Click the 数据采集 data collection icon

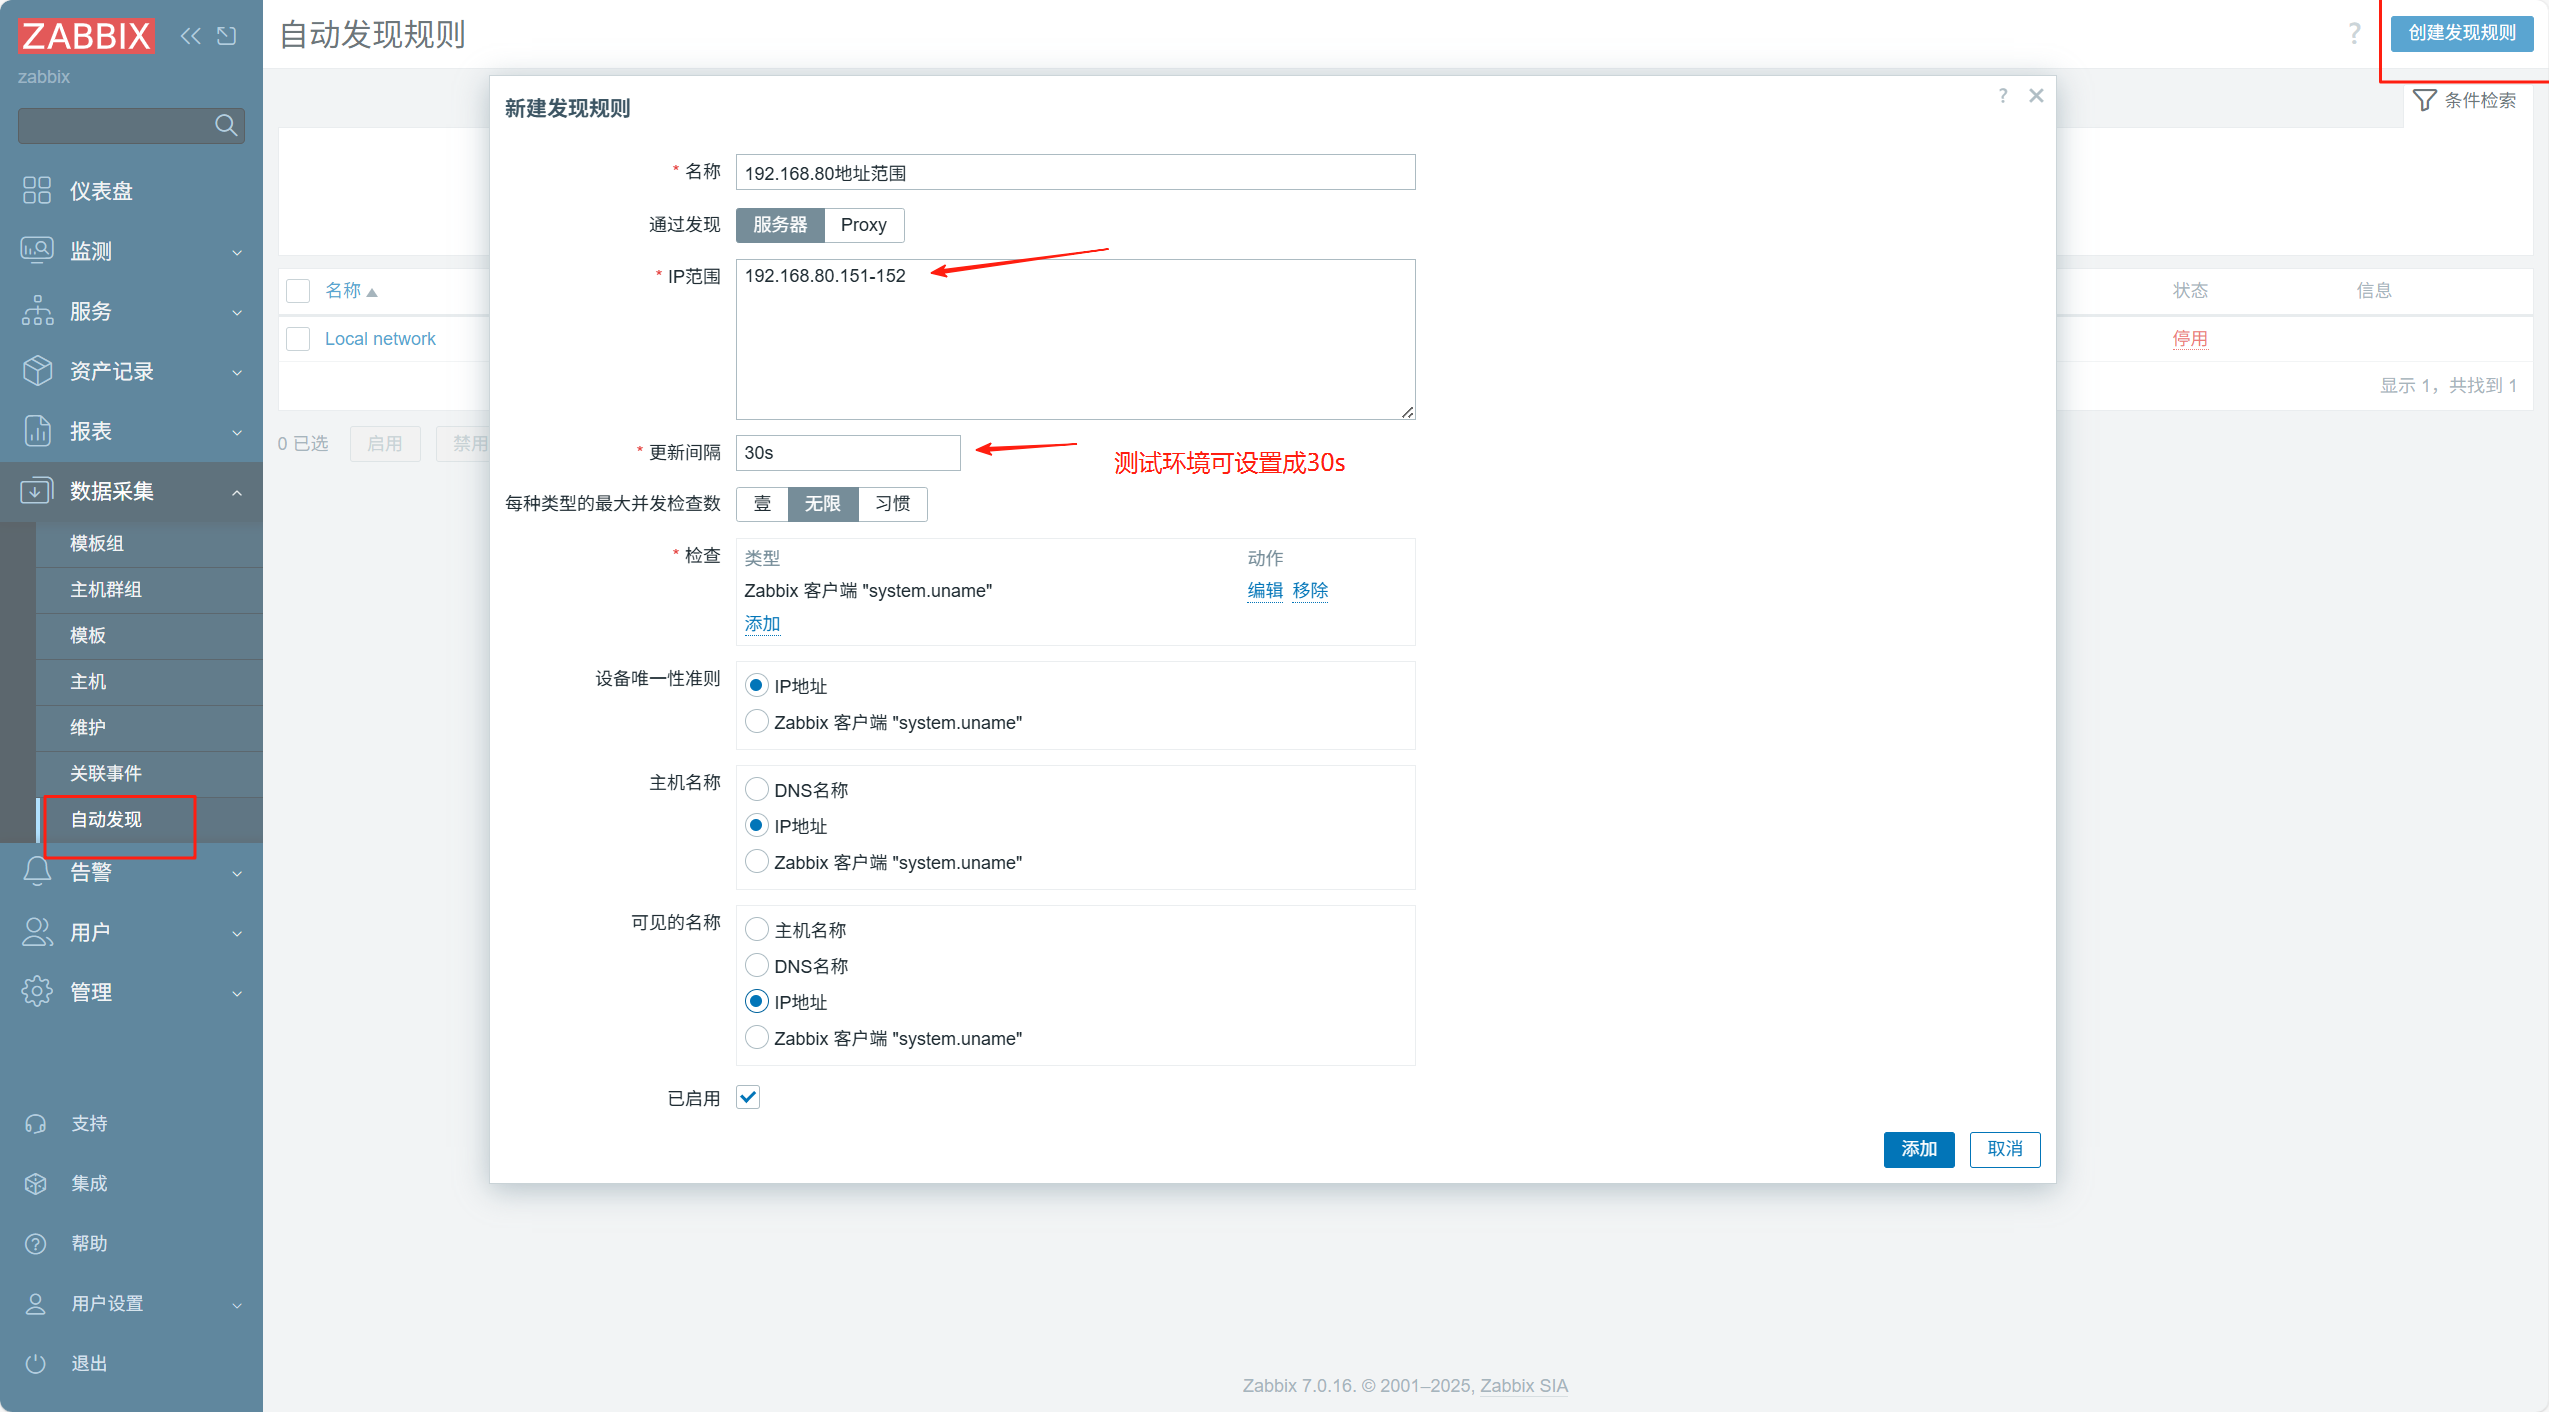click(x=37, y=490)
